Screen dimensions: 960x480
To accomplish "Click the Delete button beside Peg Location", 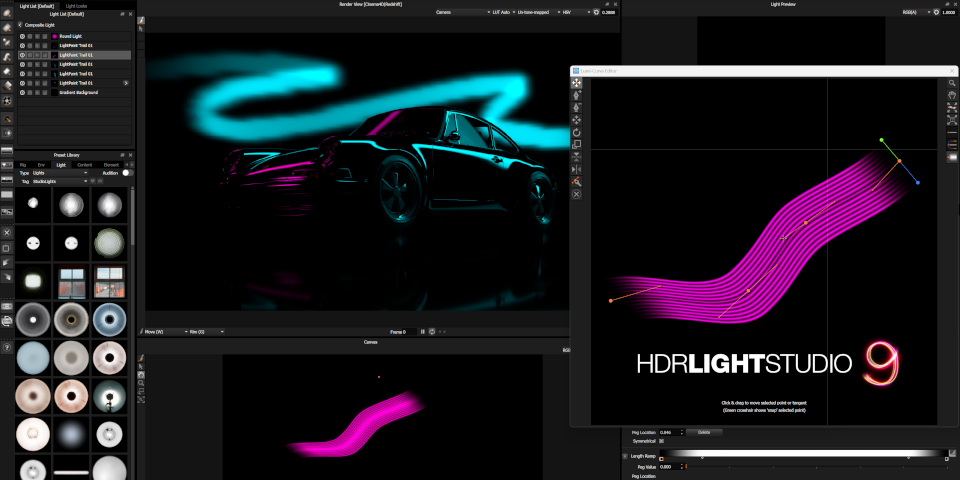I will [x=703, y=432].
